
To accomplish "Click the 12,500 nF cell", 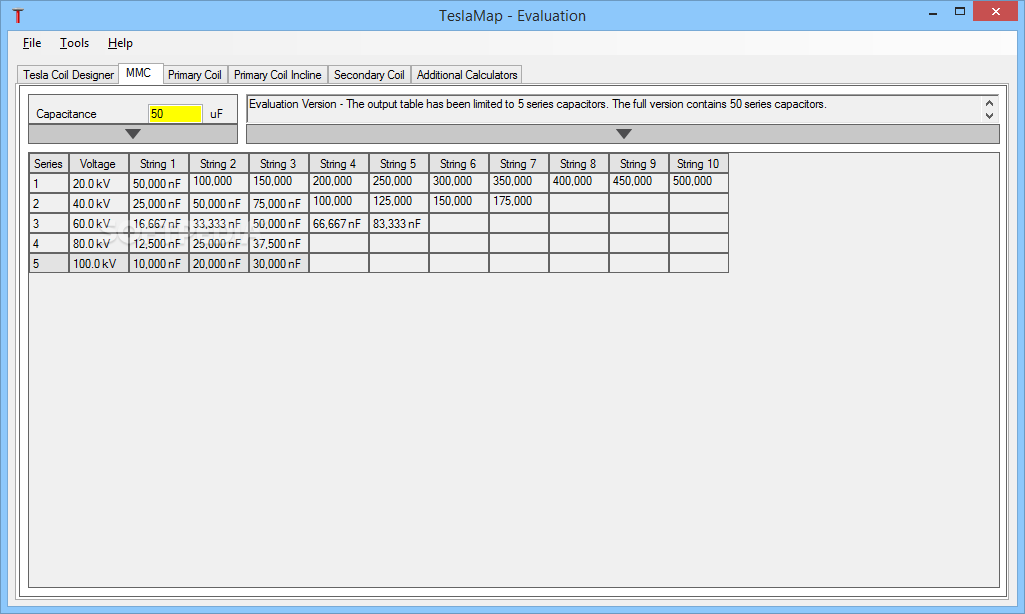I will tap(158, 243).
